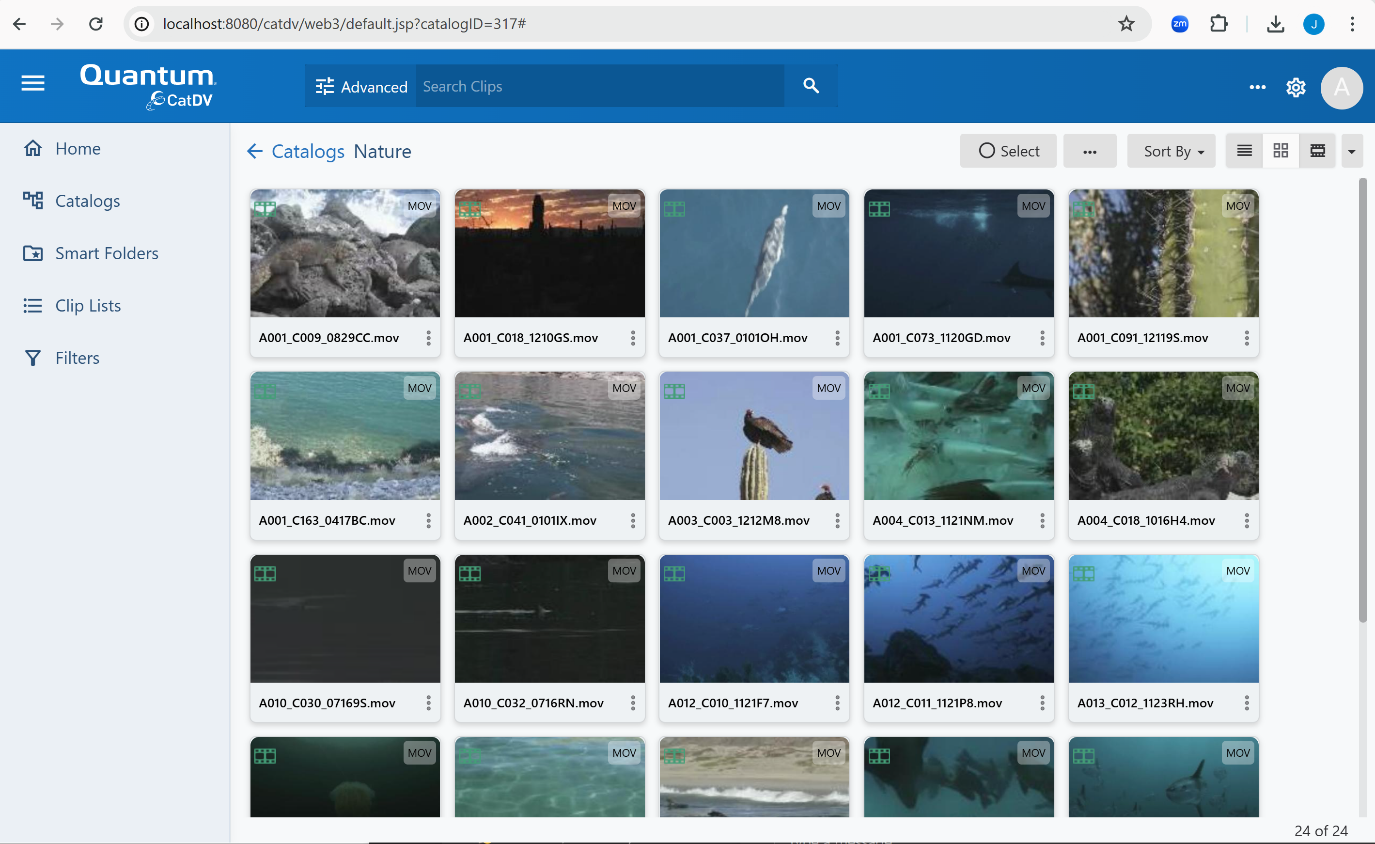Open the user avatar A menu
1375x844 pixels.
1342,87
